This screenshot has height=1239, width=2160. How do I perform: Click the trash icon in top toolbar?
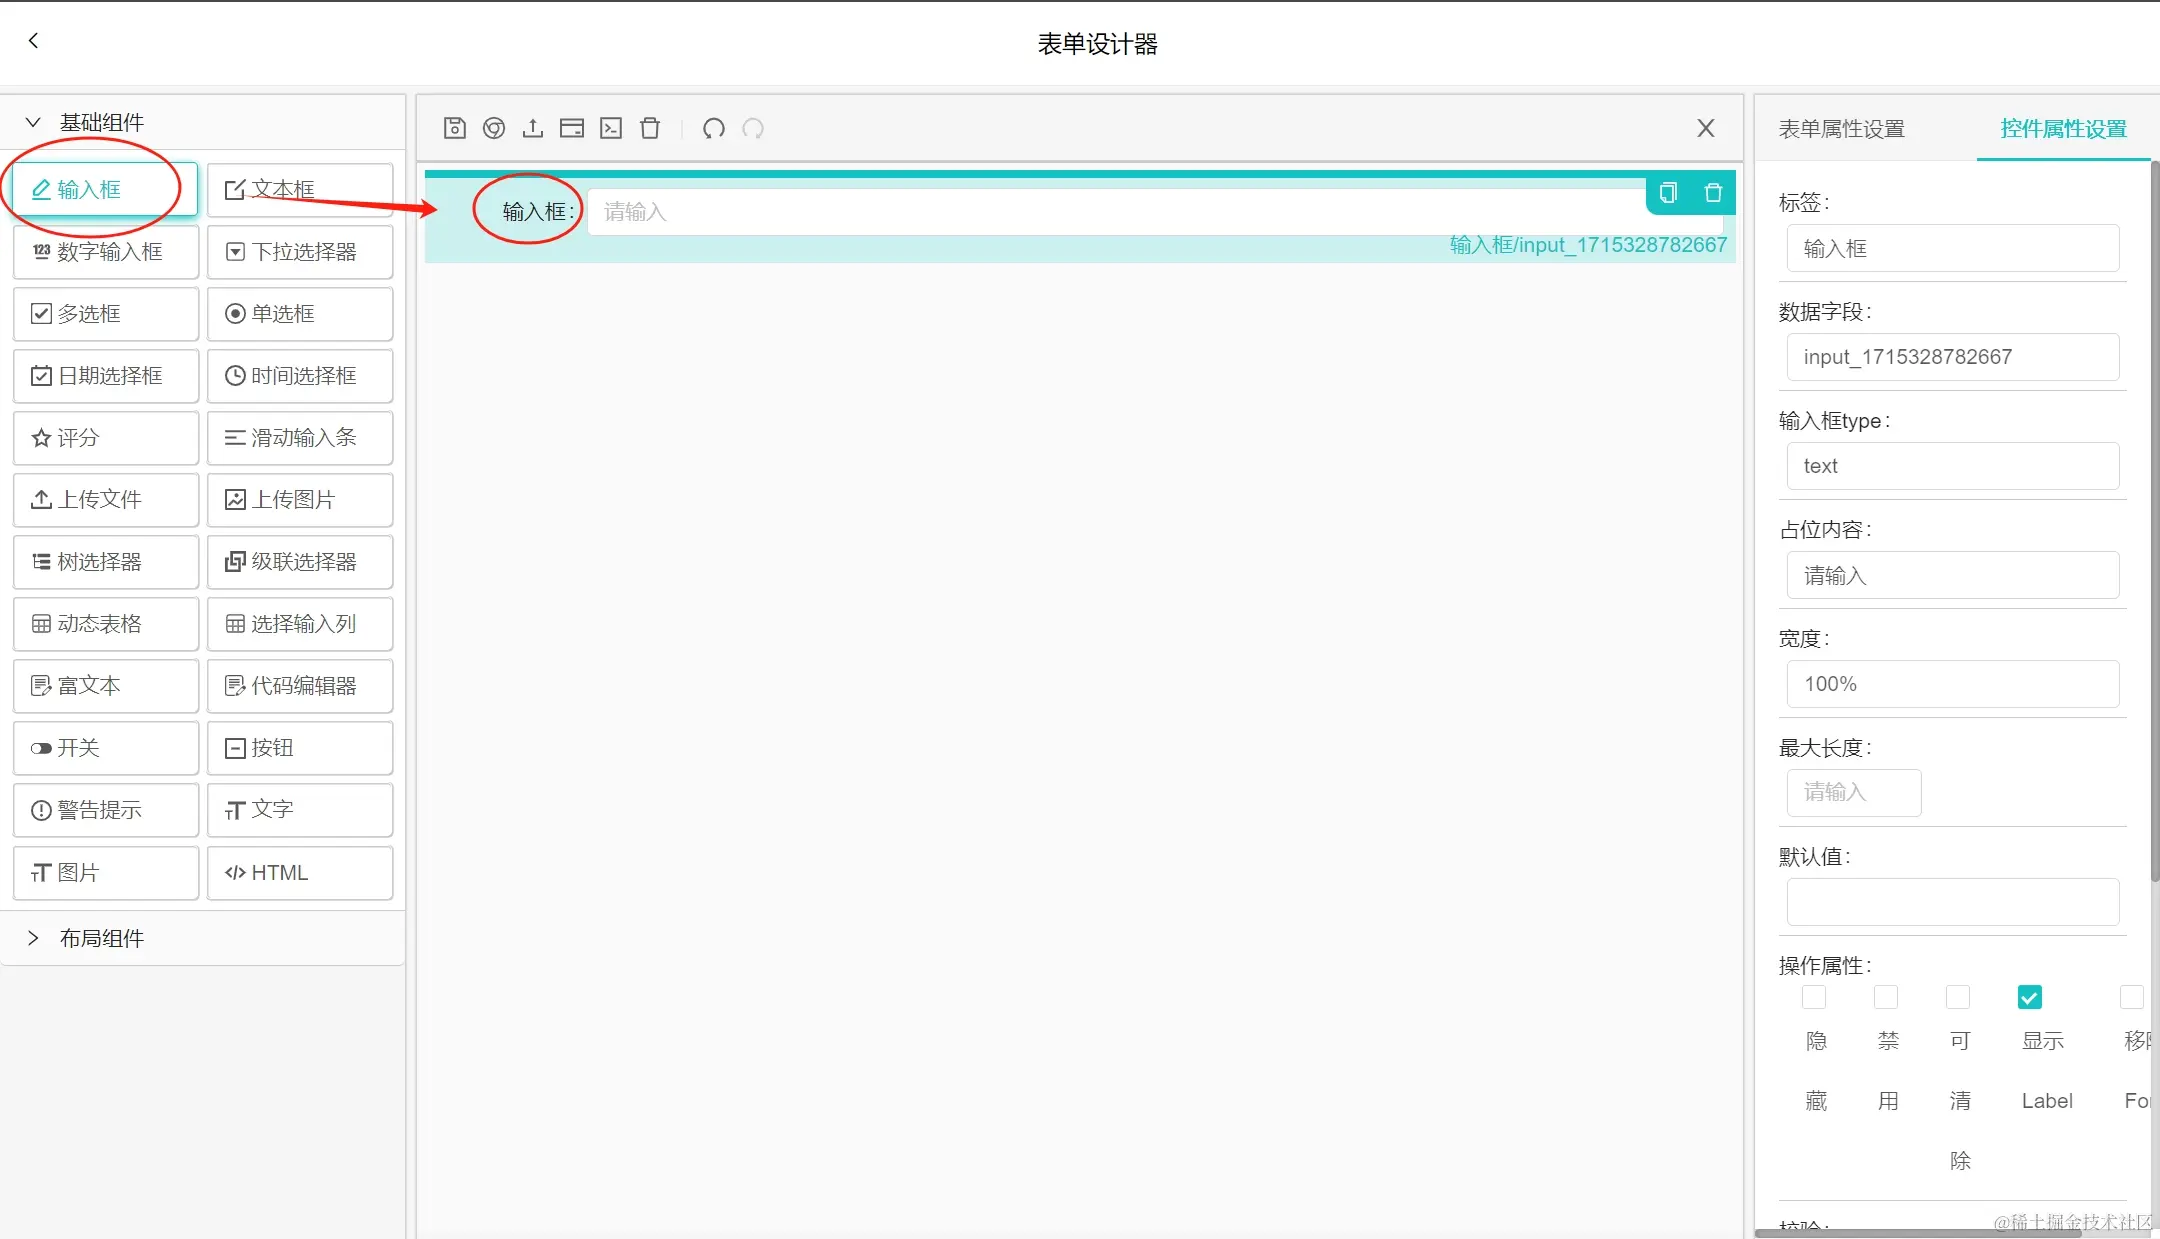(x=650, y=128)
